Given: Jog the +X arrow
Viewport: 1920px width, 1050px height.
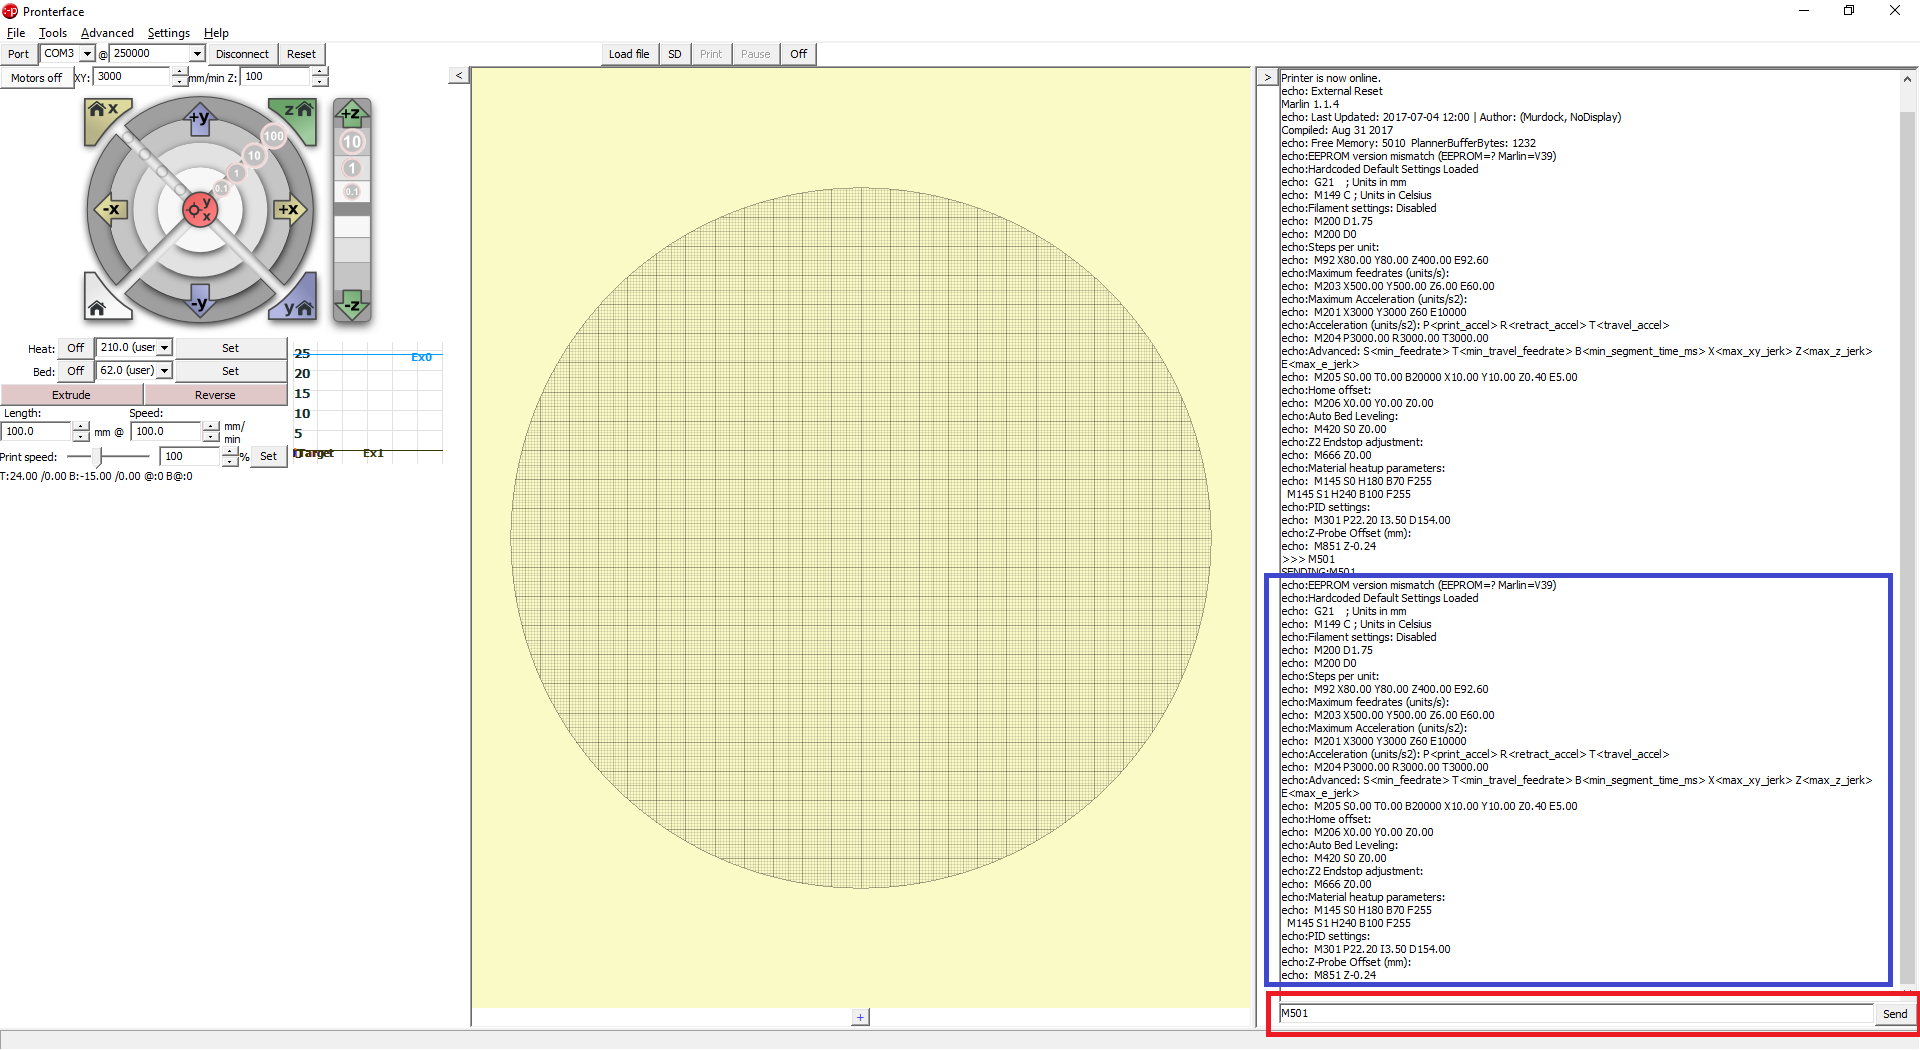Looking at the screenshot, I should [289, 209].
